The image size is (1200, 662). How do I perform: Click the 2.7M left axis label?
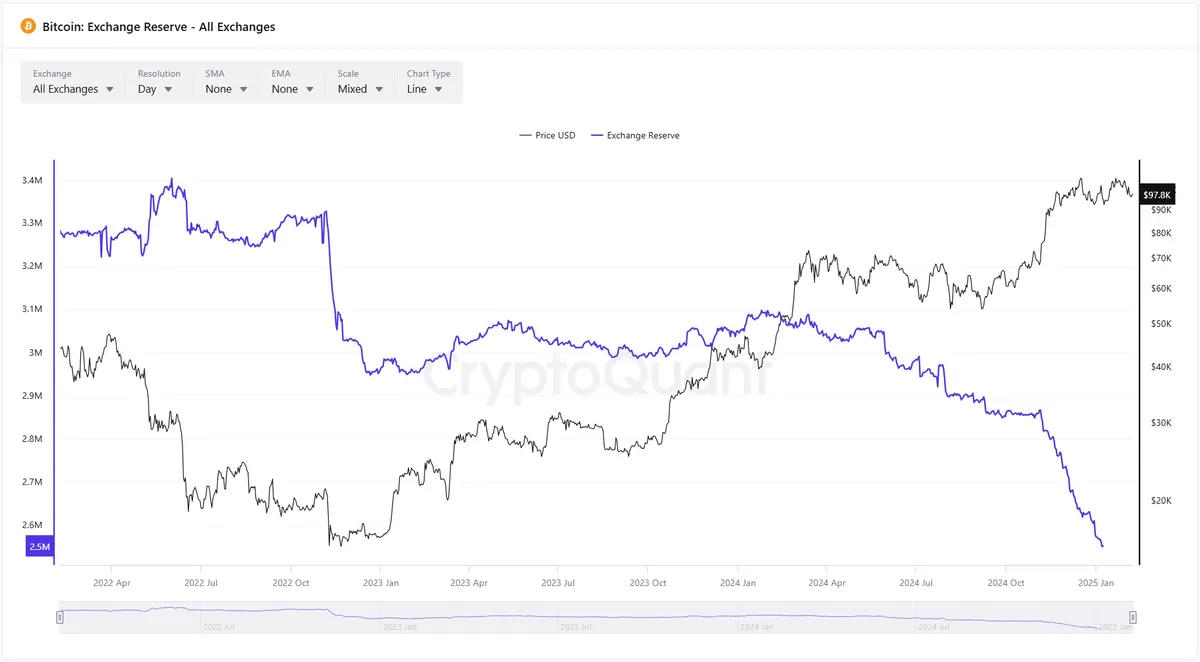31,482
